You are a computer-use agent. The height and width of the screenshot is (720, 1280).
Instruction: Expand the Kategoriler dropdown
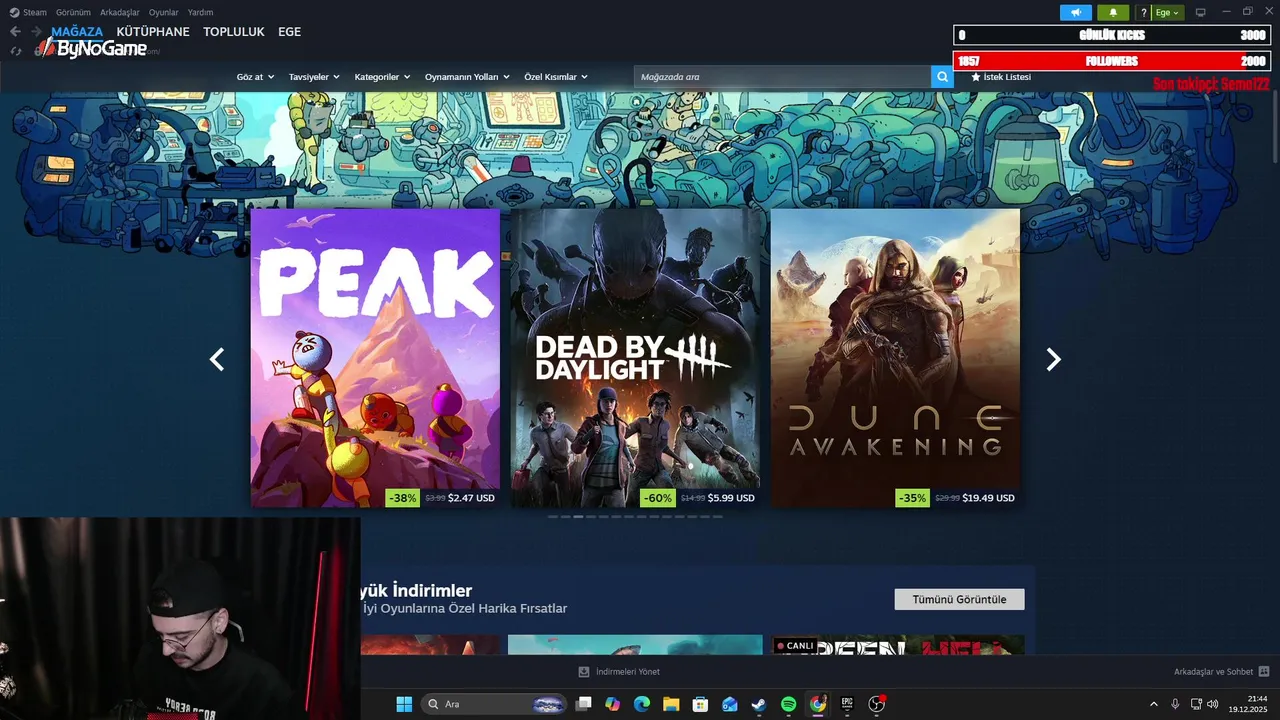tap(382, 77)
